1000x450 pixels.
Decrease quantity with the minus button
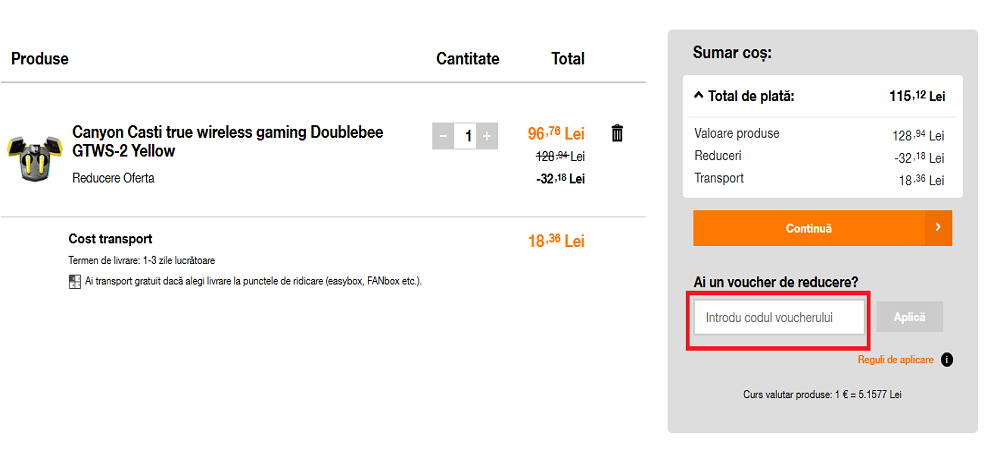443,136
